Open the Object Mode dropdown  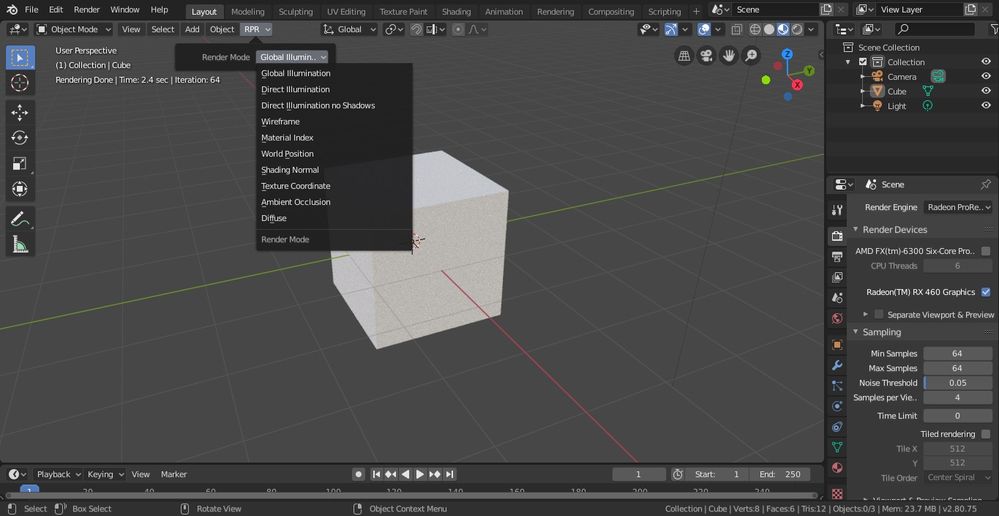[x=74, y=29]
